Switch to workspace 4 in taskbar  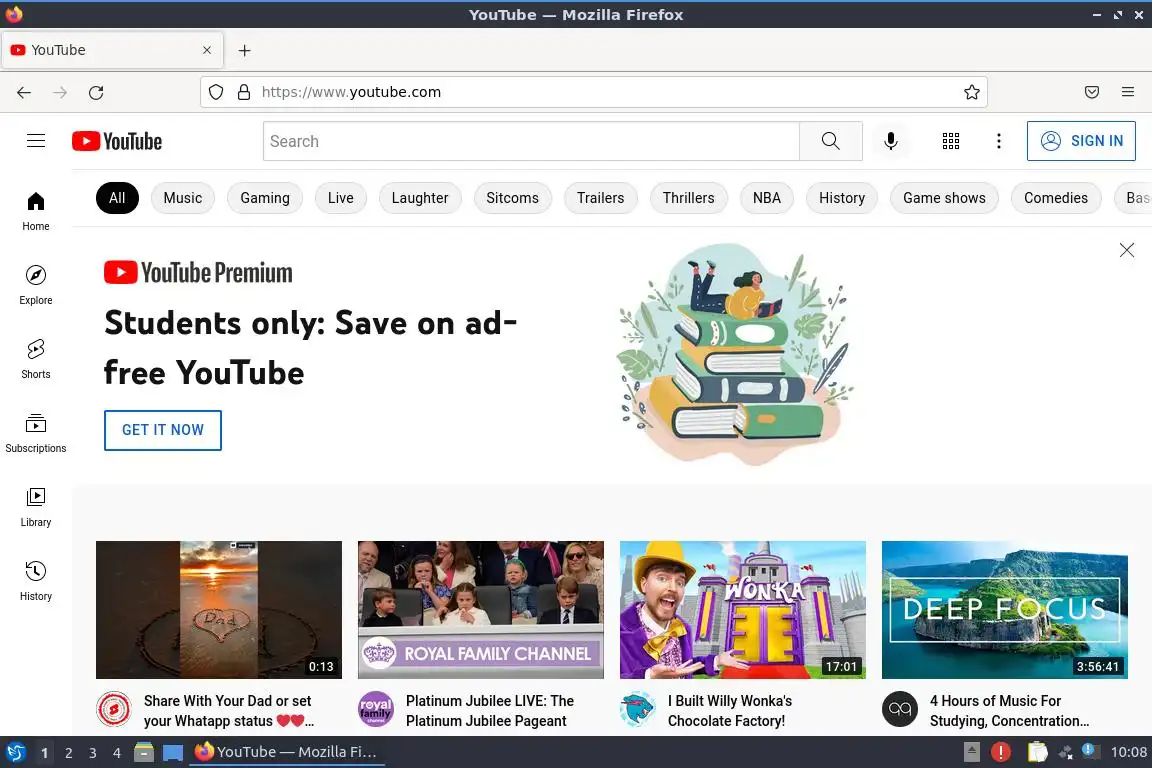point(117,753)
